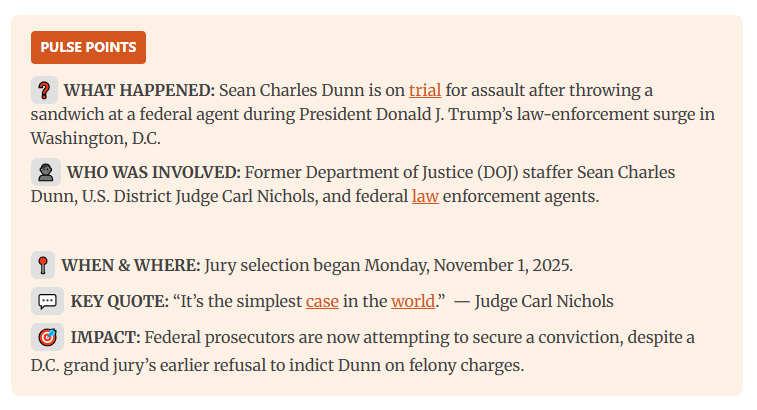The height and width of the screenshot is (410, 757).
Task: Click the person silhouette icon
Action: (x=45, y=172)
